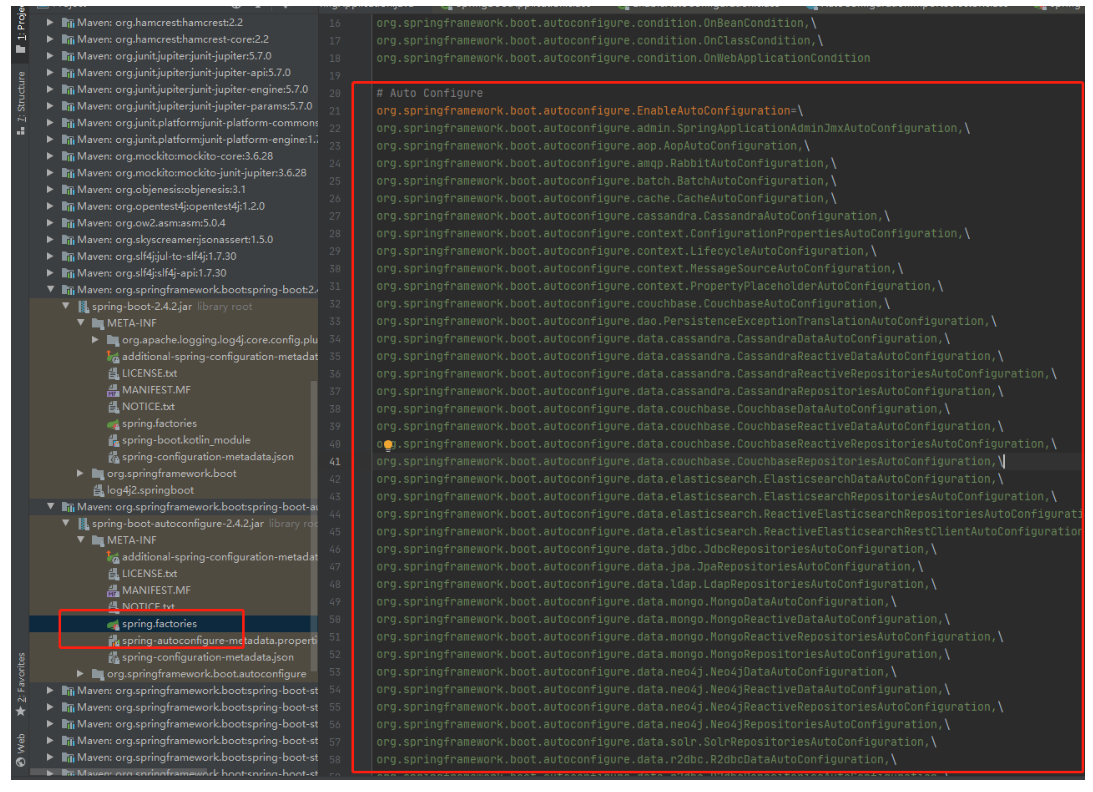Open the Web tool window tab
Viewport: 1093px width, 792px height.
tap(20, 749)
